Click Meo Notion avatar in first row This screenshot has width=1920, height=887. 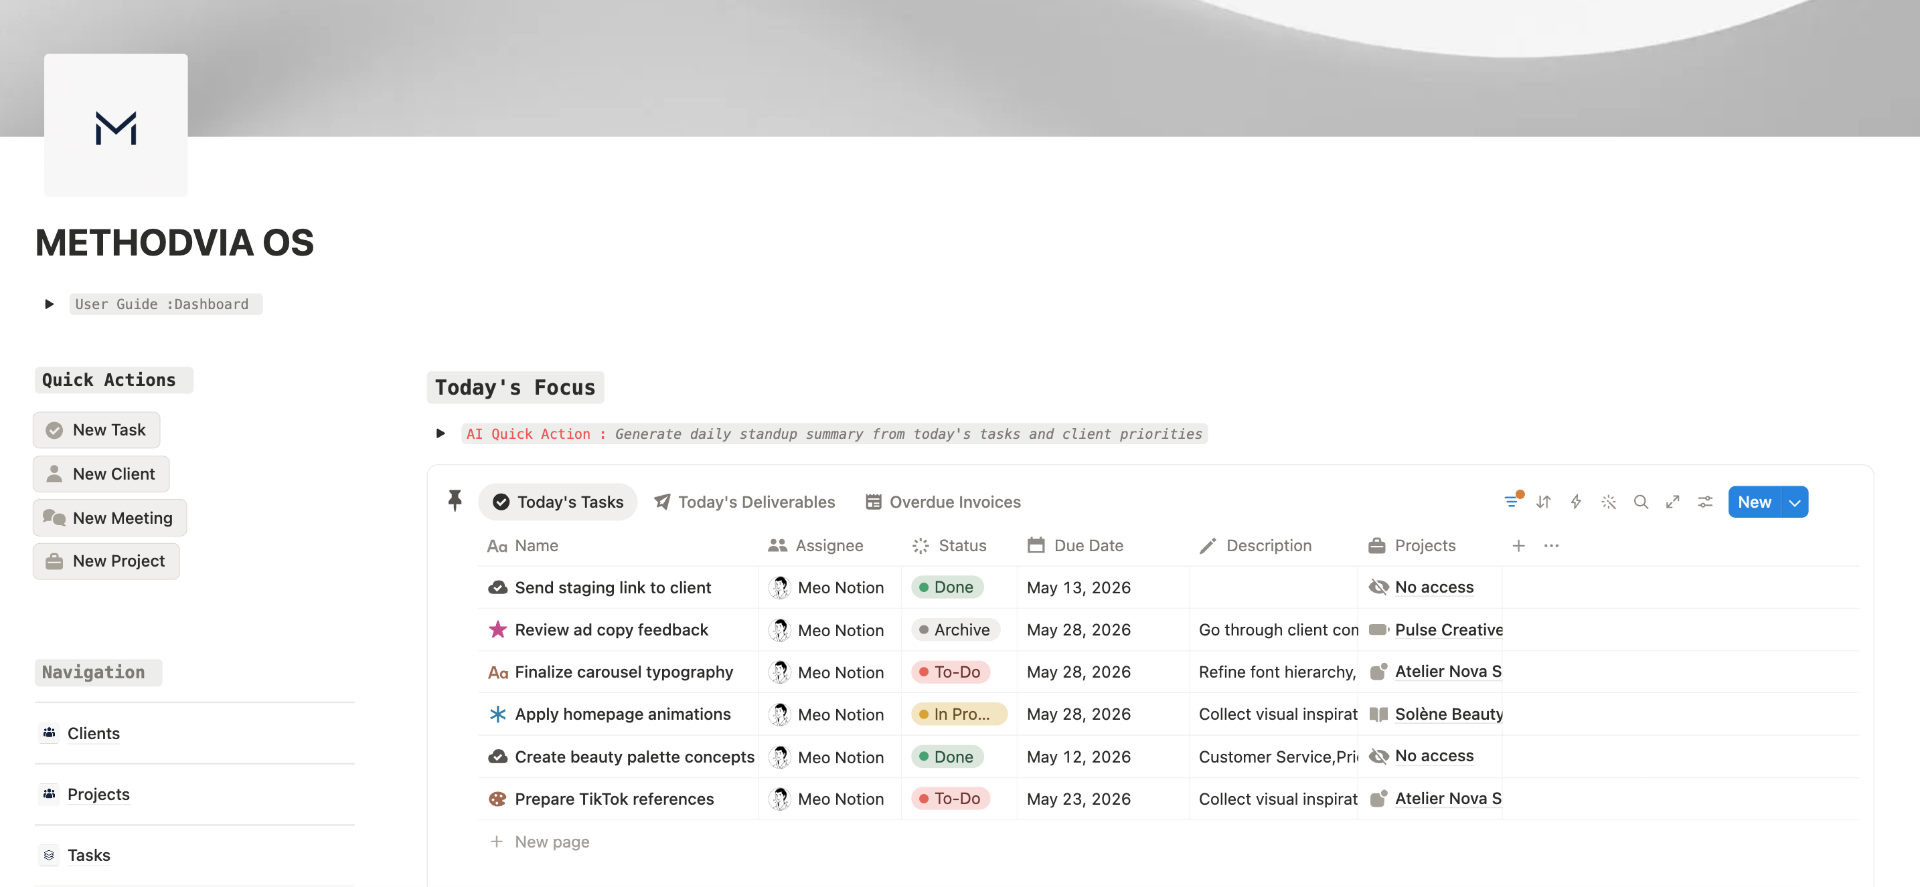pos(780,588)
